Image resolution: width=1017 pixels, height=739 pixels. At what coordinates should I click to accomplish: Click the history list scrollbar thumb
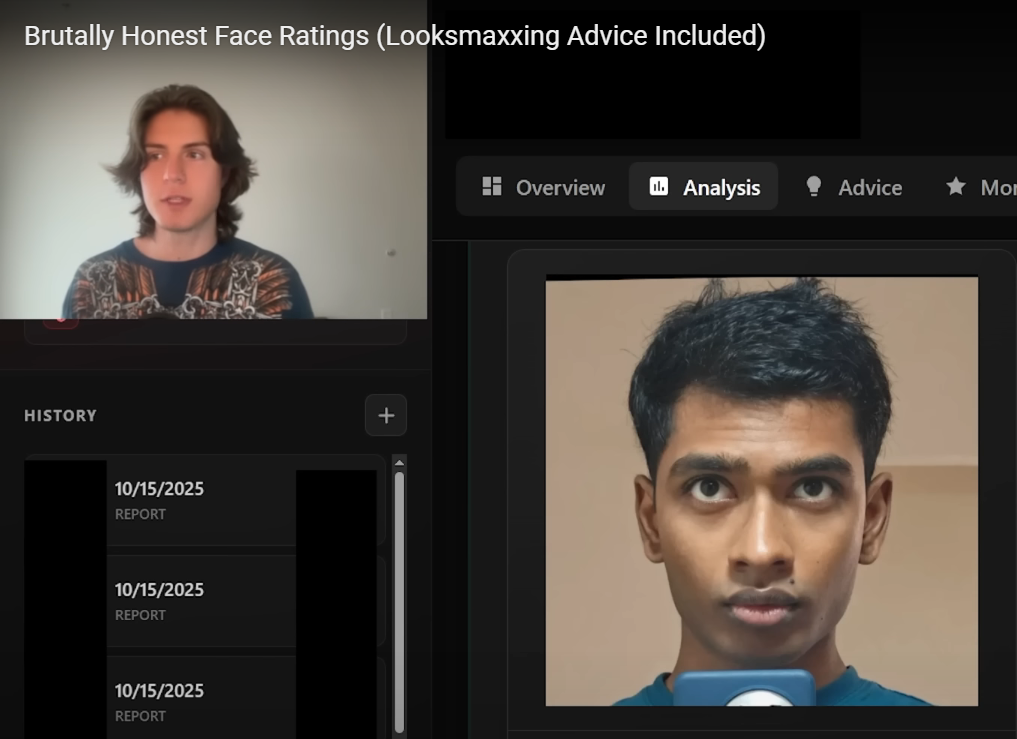point(400,600)
